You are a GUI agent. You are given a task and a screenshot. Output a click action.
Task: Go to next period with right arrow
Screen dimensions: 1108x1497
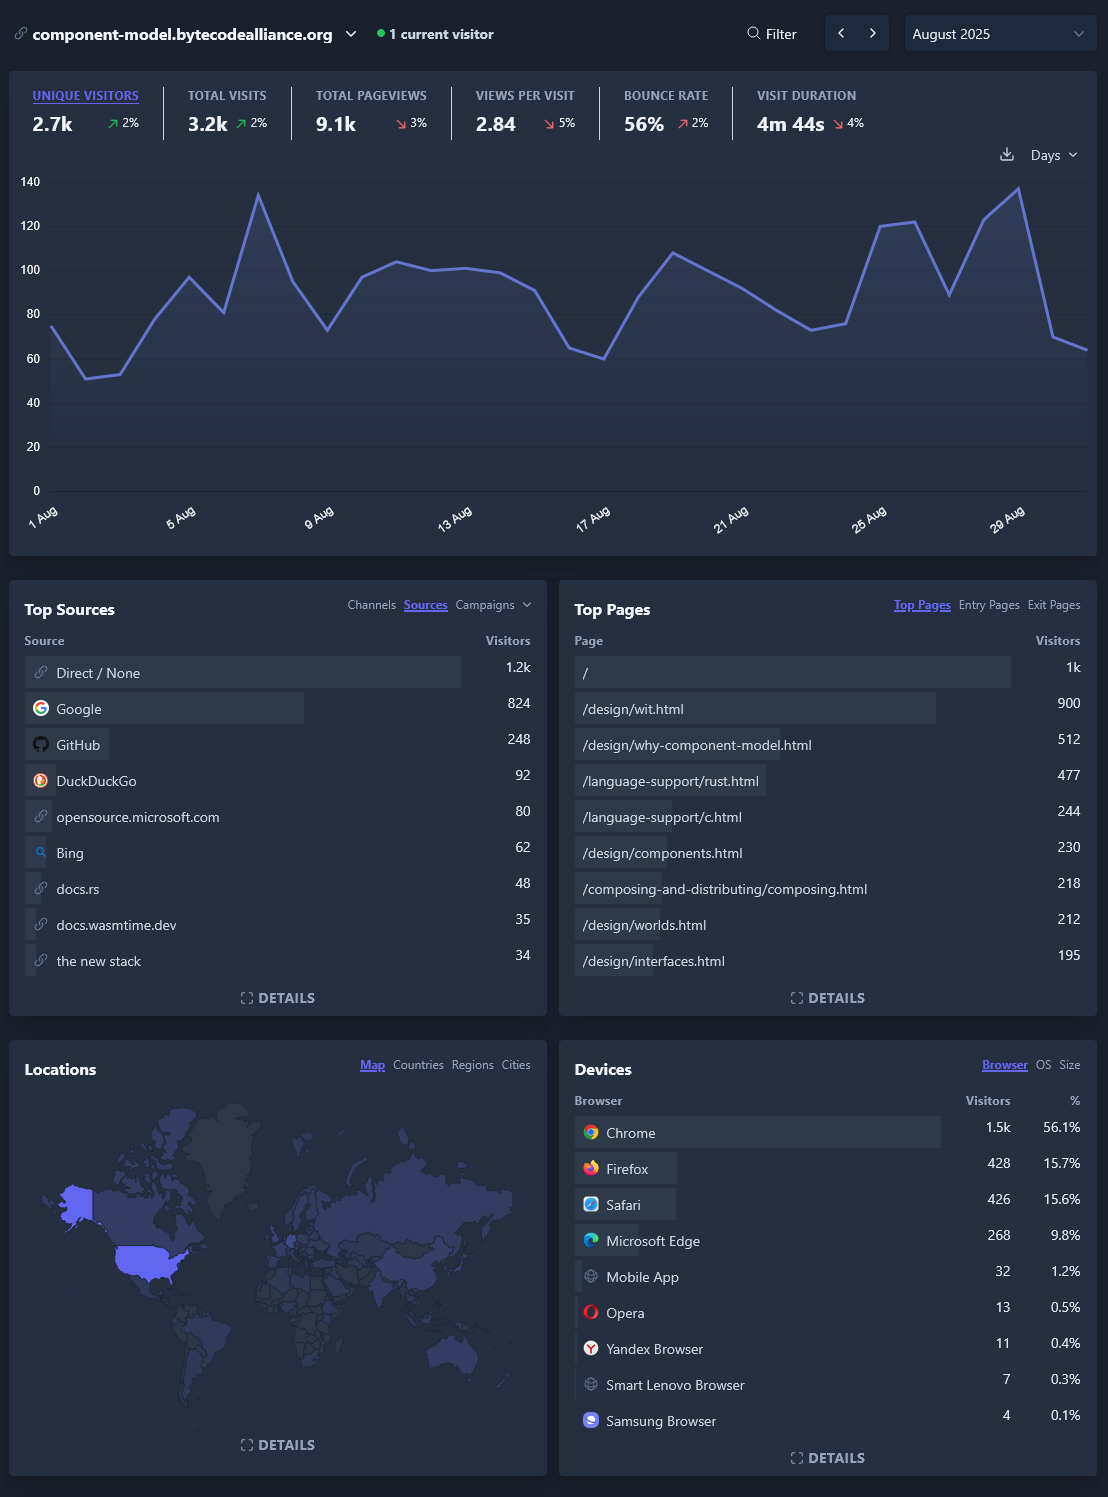pyautogui.click(x=873, y=34)
